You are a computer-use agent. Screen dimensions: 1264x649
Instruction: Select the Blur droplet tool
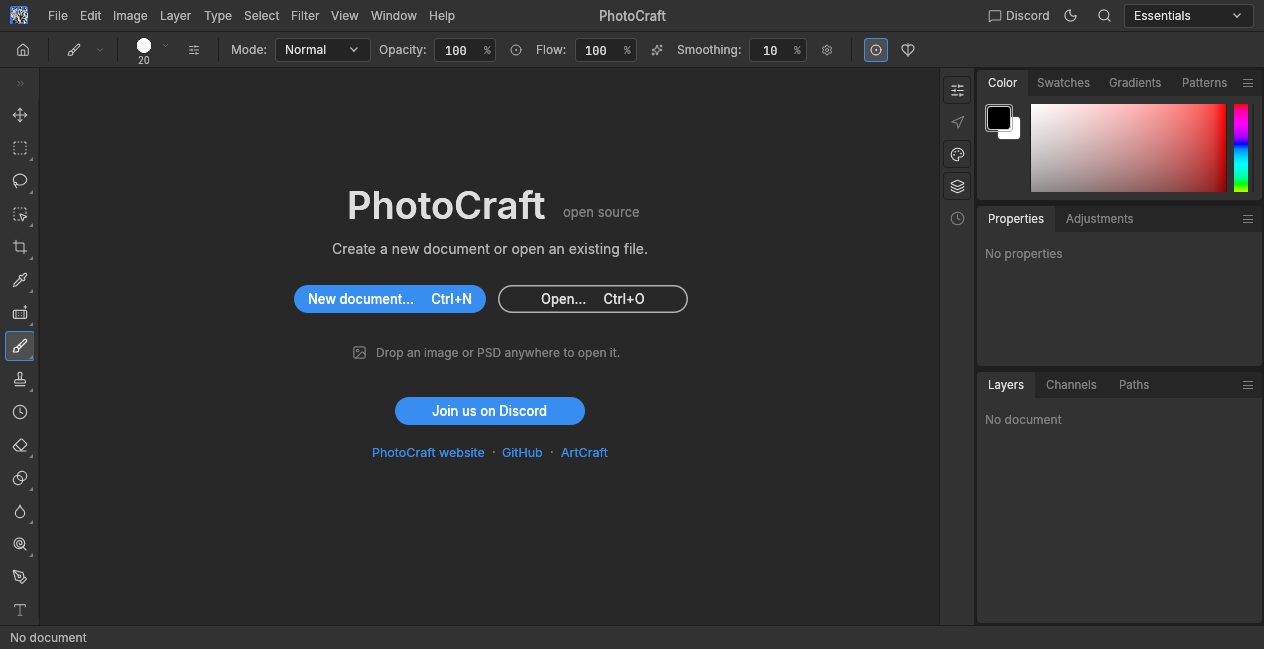pos(19,511)
